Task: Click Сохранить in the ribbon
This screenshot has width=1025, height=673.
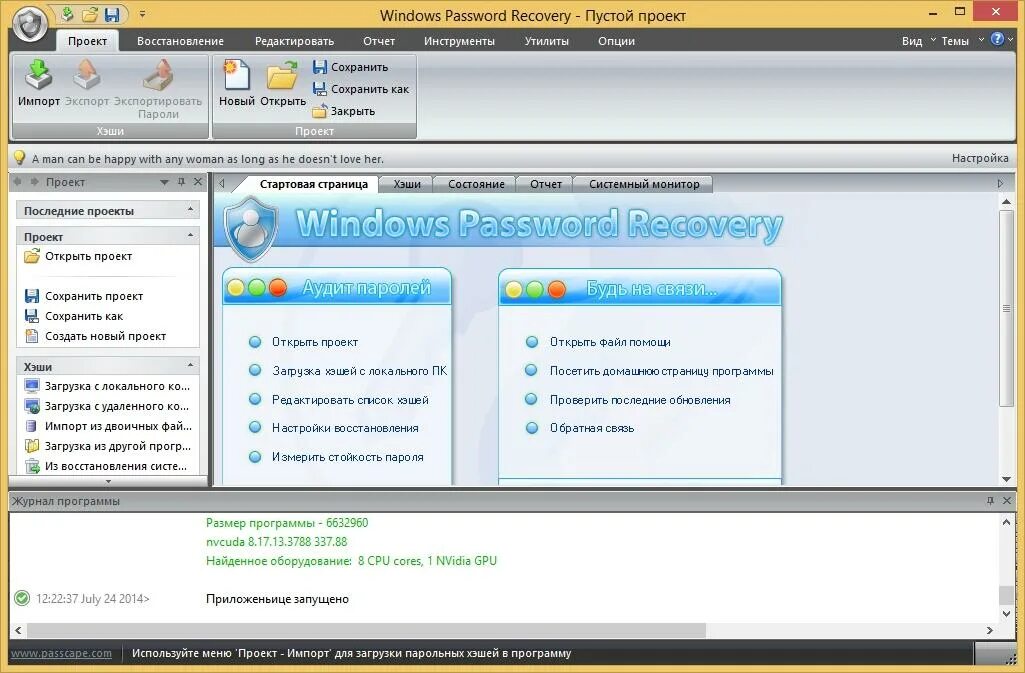Action: tap(351, 67)
